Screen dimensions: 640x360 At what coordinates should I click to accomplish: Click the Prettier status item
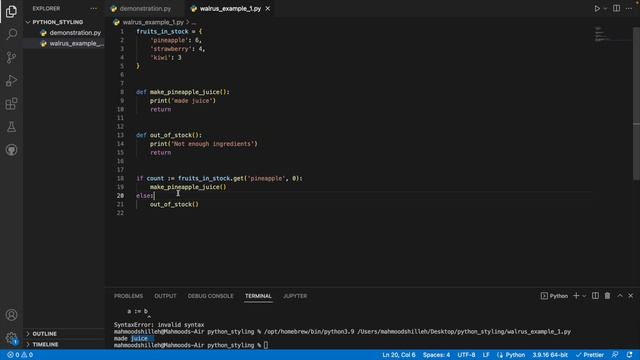(x=589, y=355)
